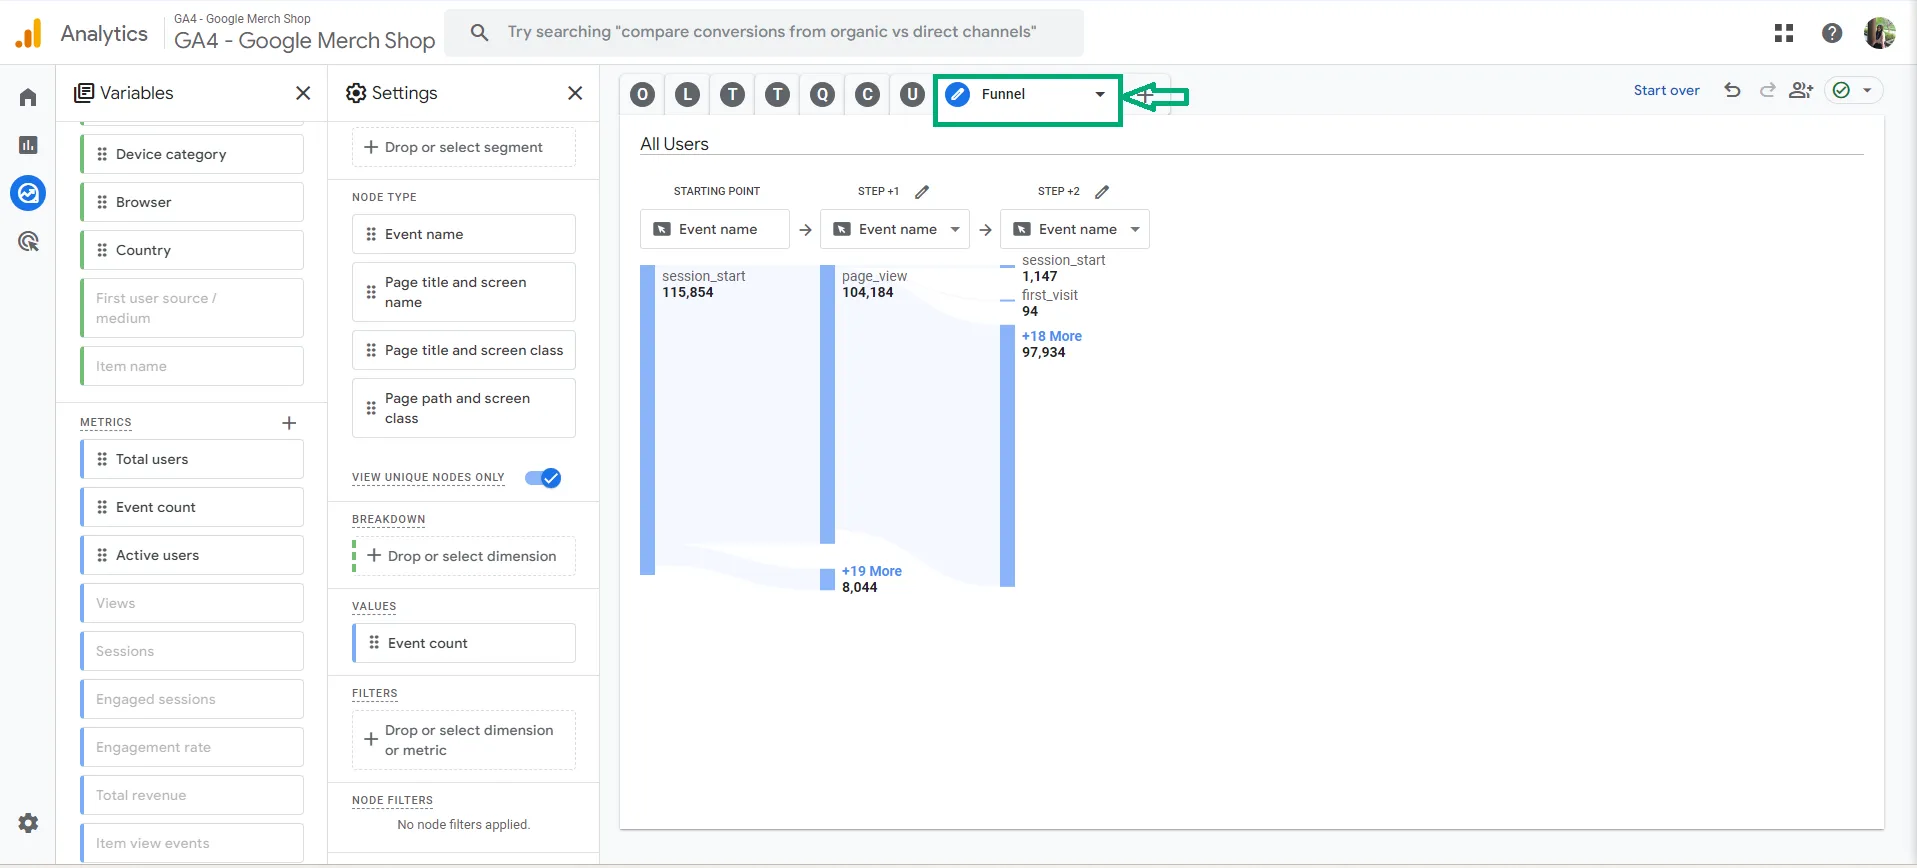Viewport: 1917px width, 868px height.
Task: Switch to the tab labeled U
Action: tap(912, 94)
